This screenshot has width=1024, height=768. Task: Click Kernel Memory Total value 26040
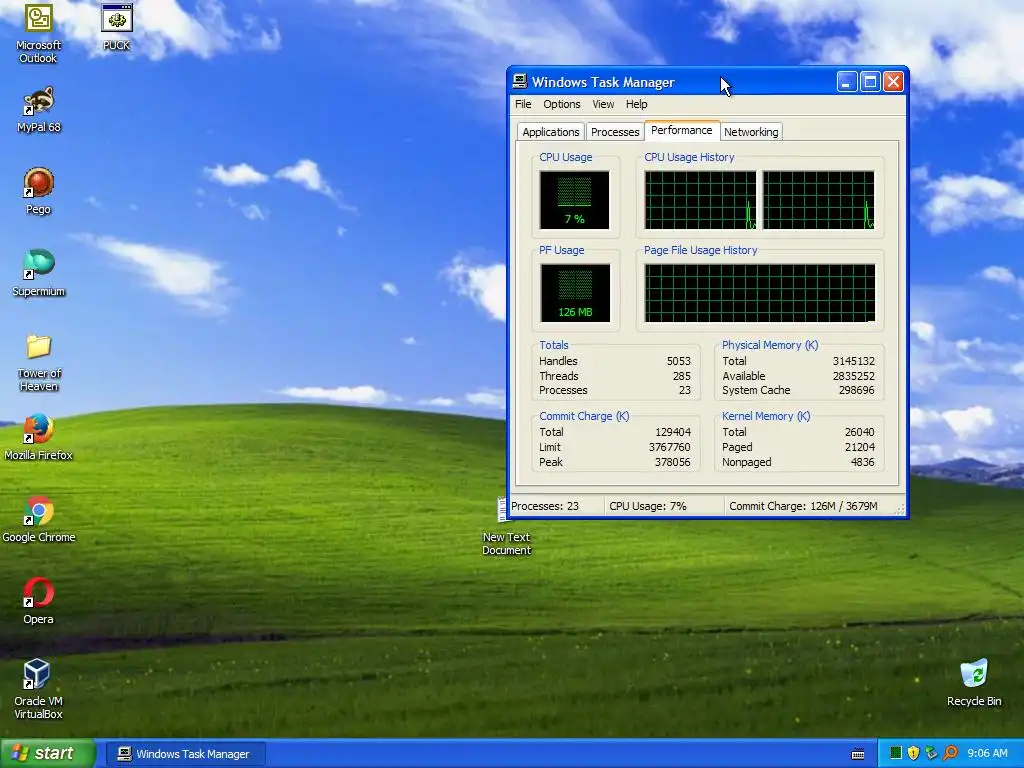pos(859,432)
